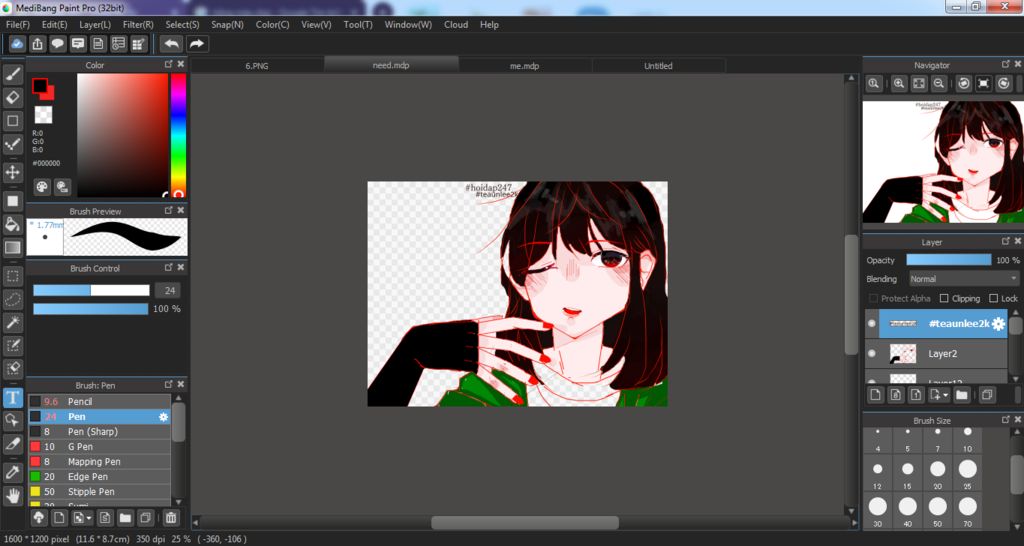Click the canvas horizontal scrollbar

[x=524, y=522]
